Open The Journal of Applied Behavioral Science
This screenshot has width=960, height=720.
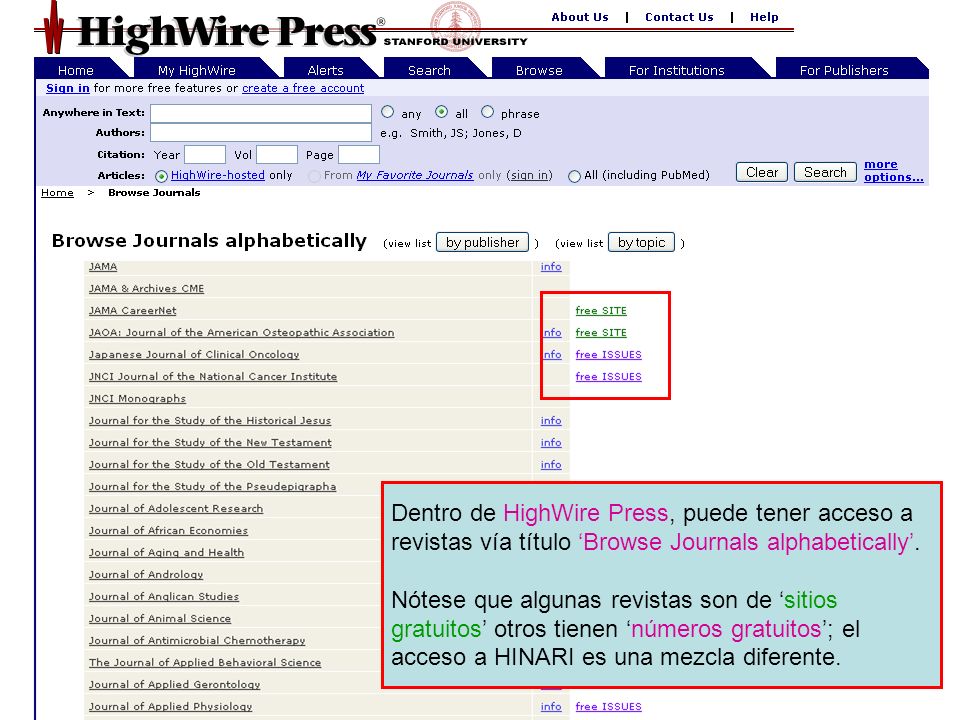point(205,663)
